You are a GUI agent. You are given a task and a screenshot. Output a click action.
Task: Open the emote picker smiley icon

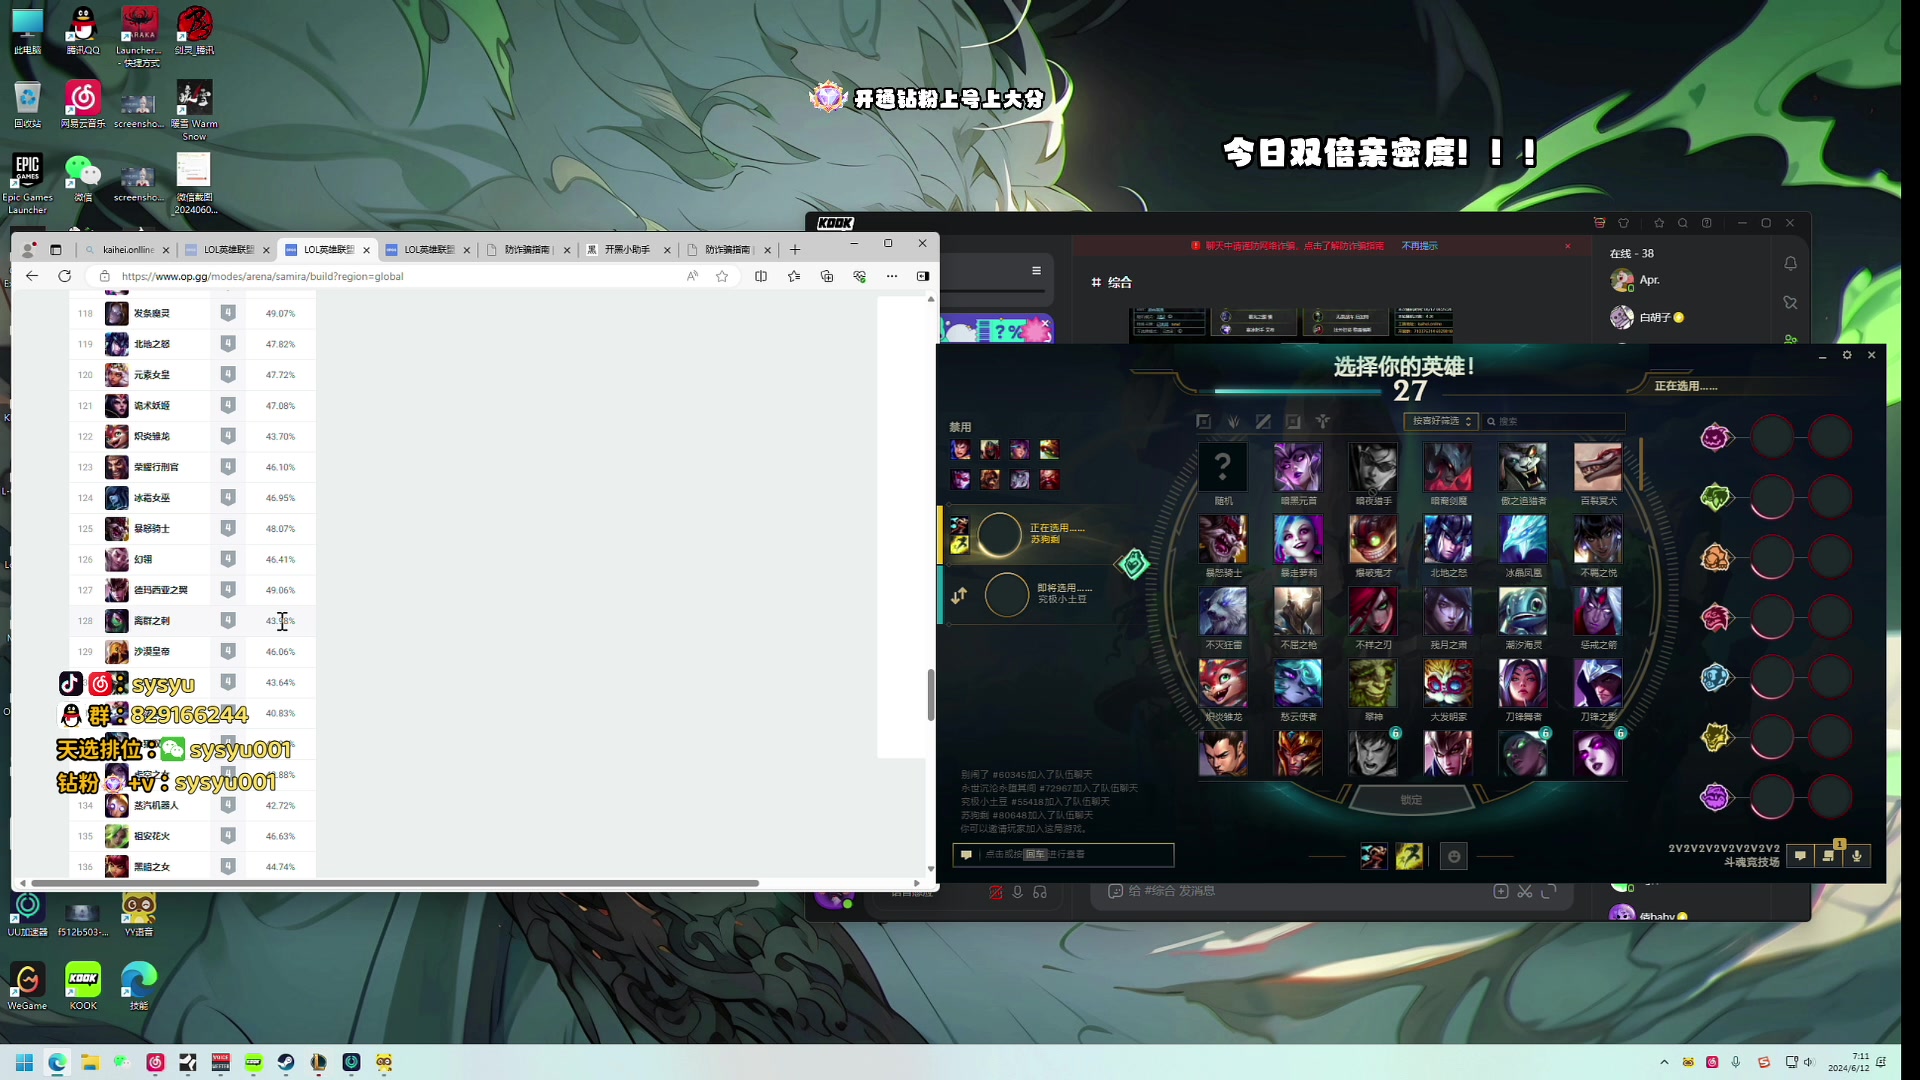(1454, 856)
